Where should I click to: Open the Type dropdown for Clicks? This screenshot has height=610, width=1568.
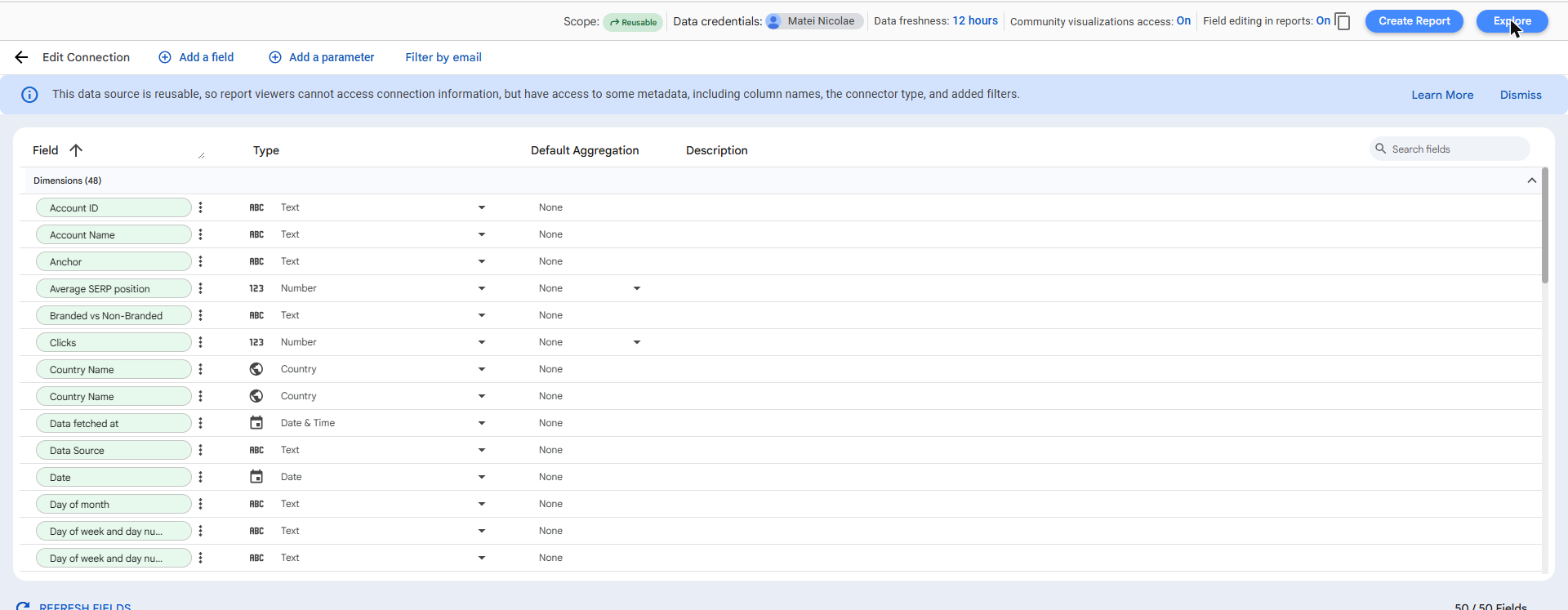point(481,342)
